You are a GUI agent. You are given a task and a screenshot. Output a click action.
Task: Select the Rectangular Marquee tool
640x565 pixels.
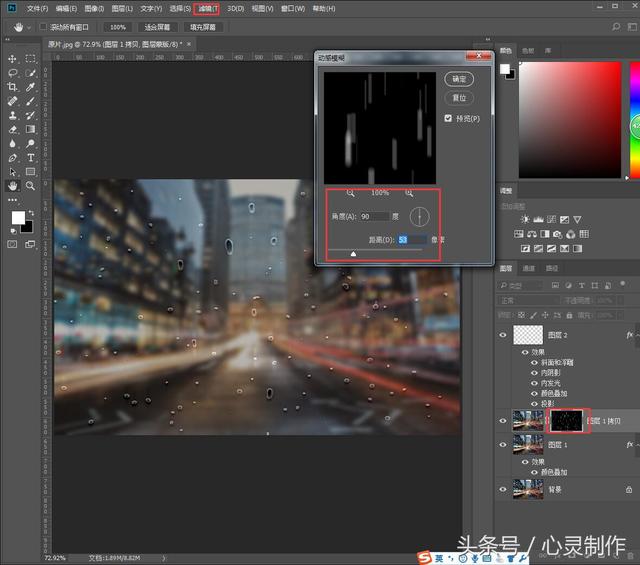coord(31,59)
